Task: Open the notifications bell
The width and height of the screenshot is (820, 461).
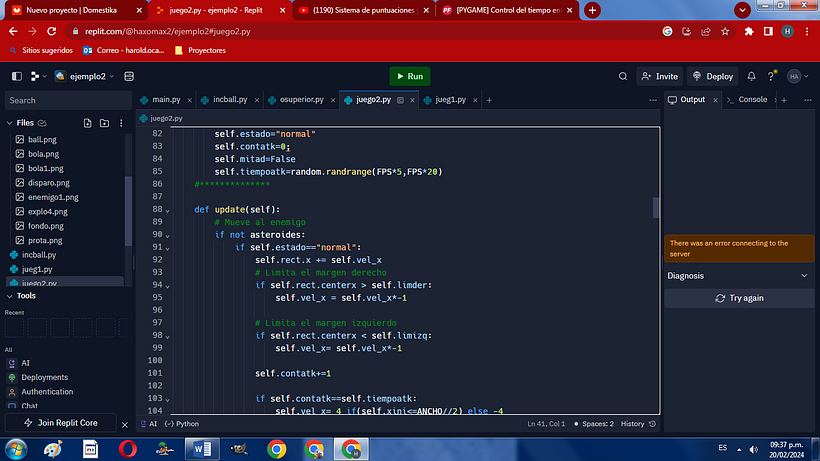Action: pos(751,76)
